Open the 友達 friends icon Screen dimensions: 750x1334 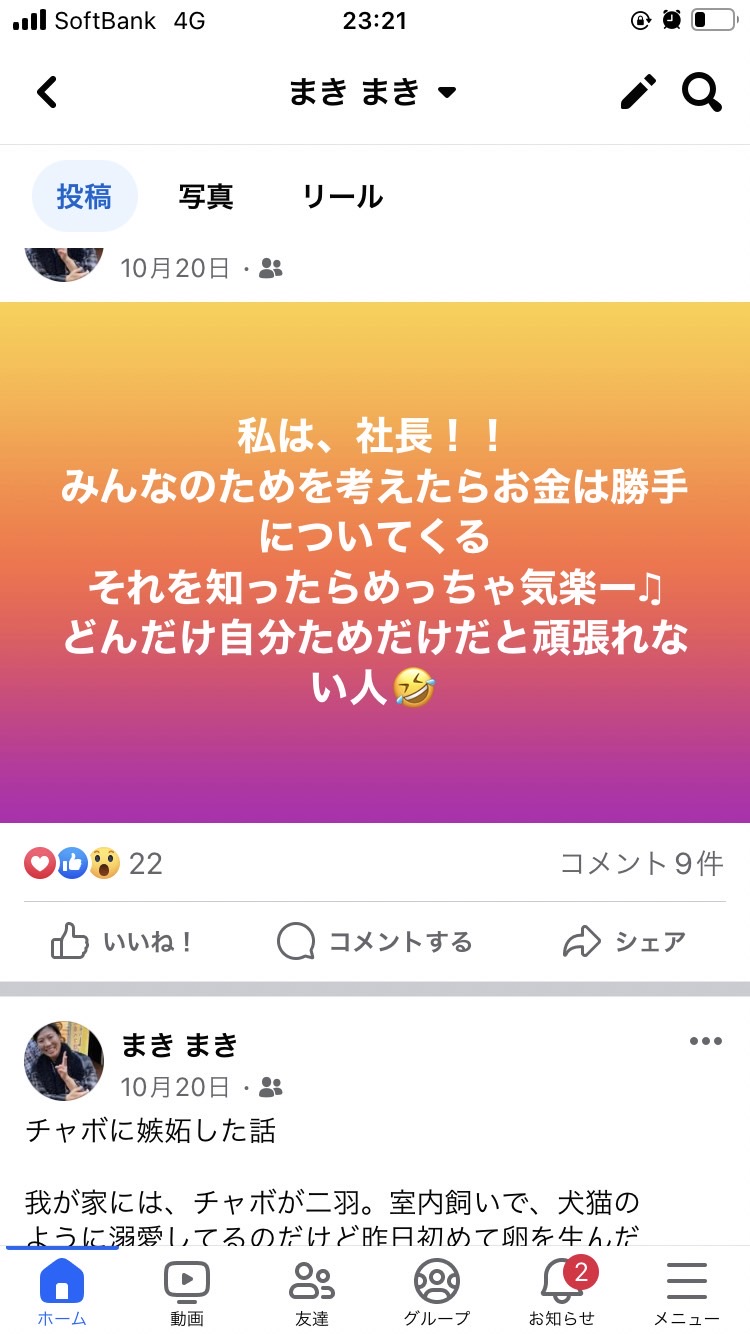click(312, 1291)
